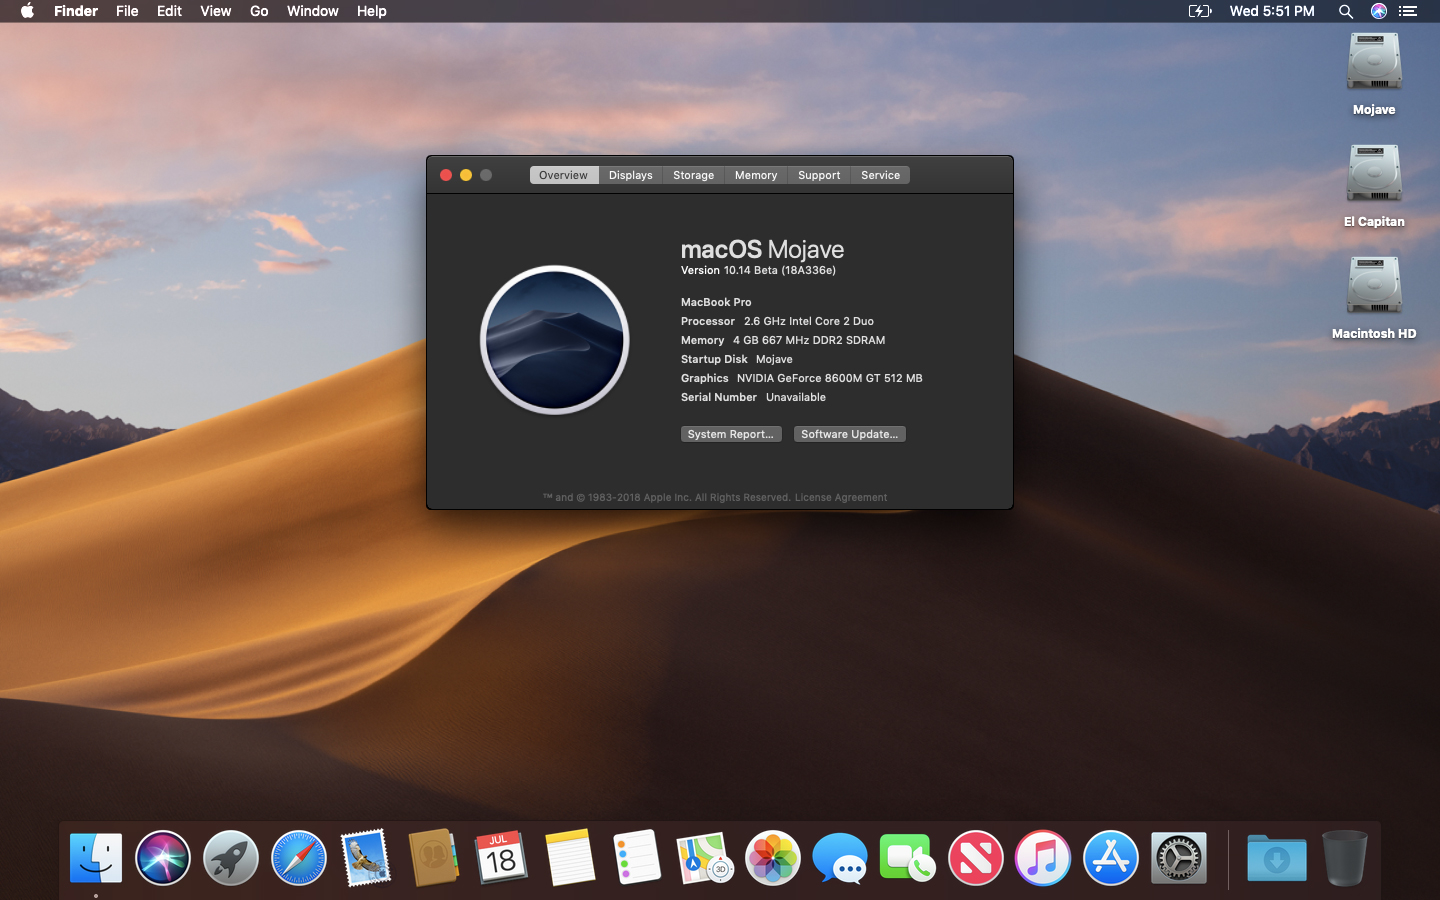
Task: Open Launchpad from the Dock
Action: point(230,857)
